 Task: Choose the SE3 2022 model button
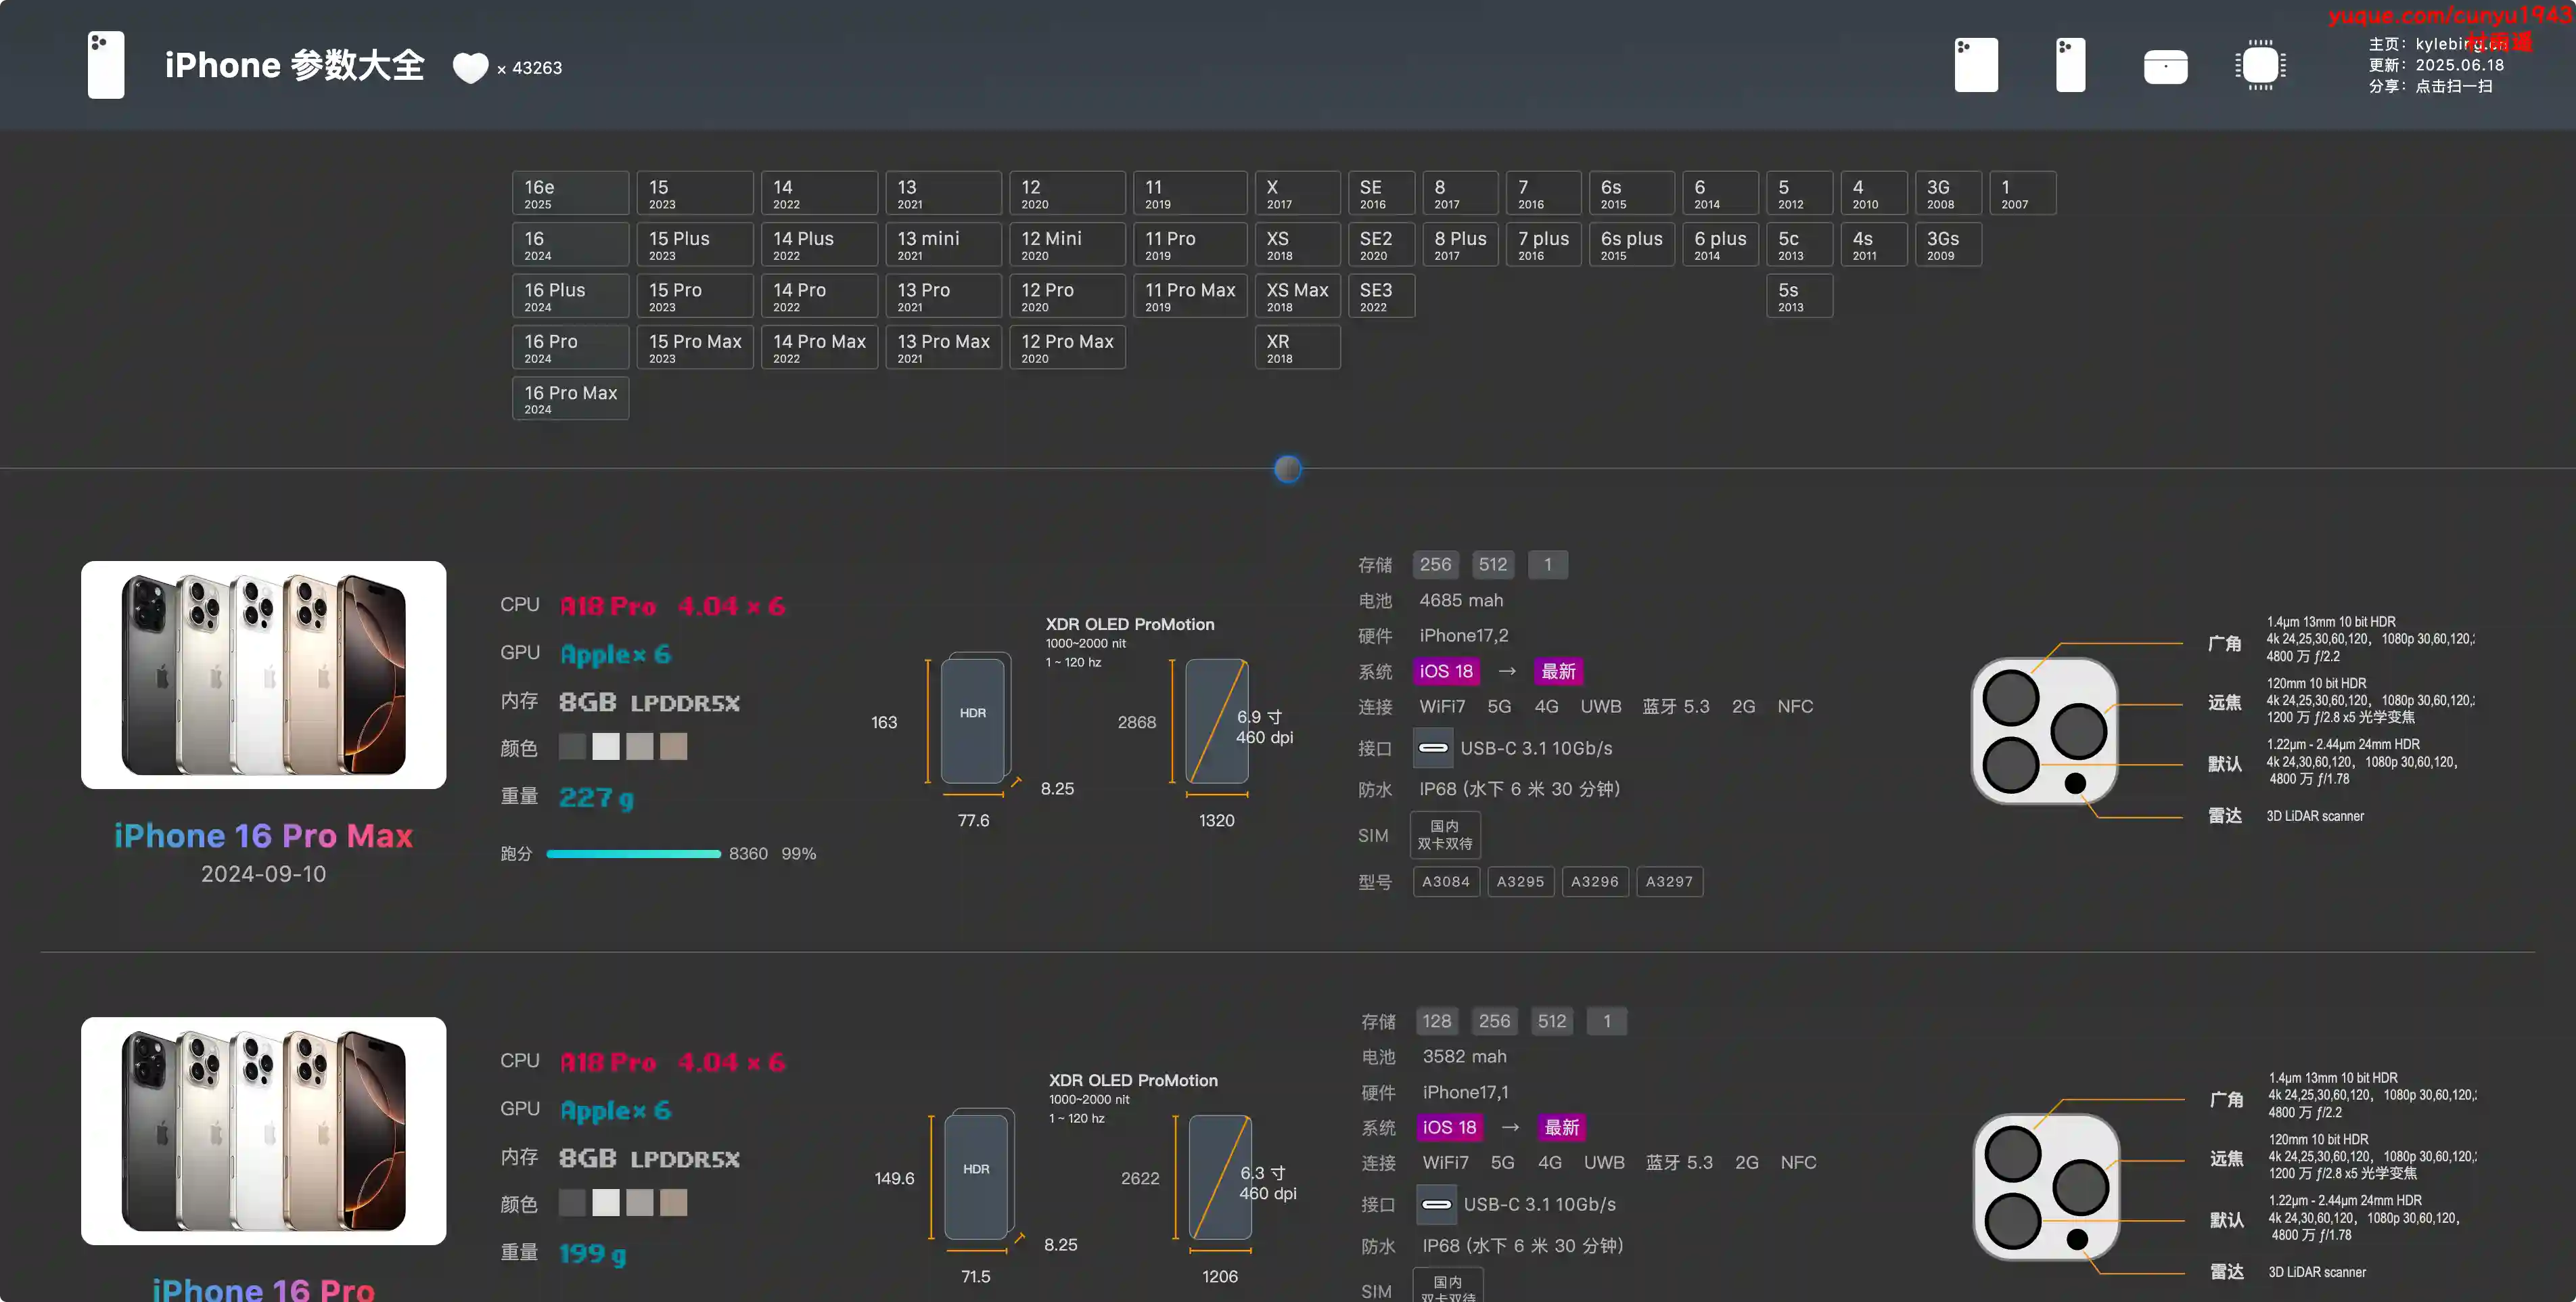coord(1380,295)
